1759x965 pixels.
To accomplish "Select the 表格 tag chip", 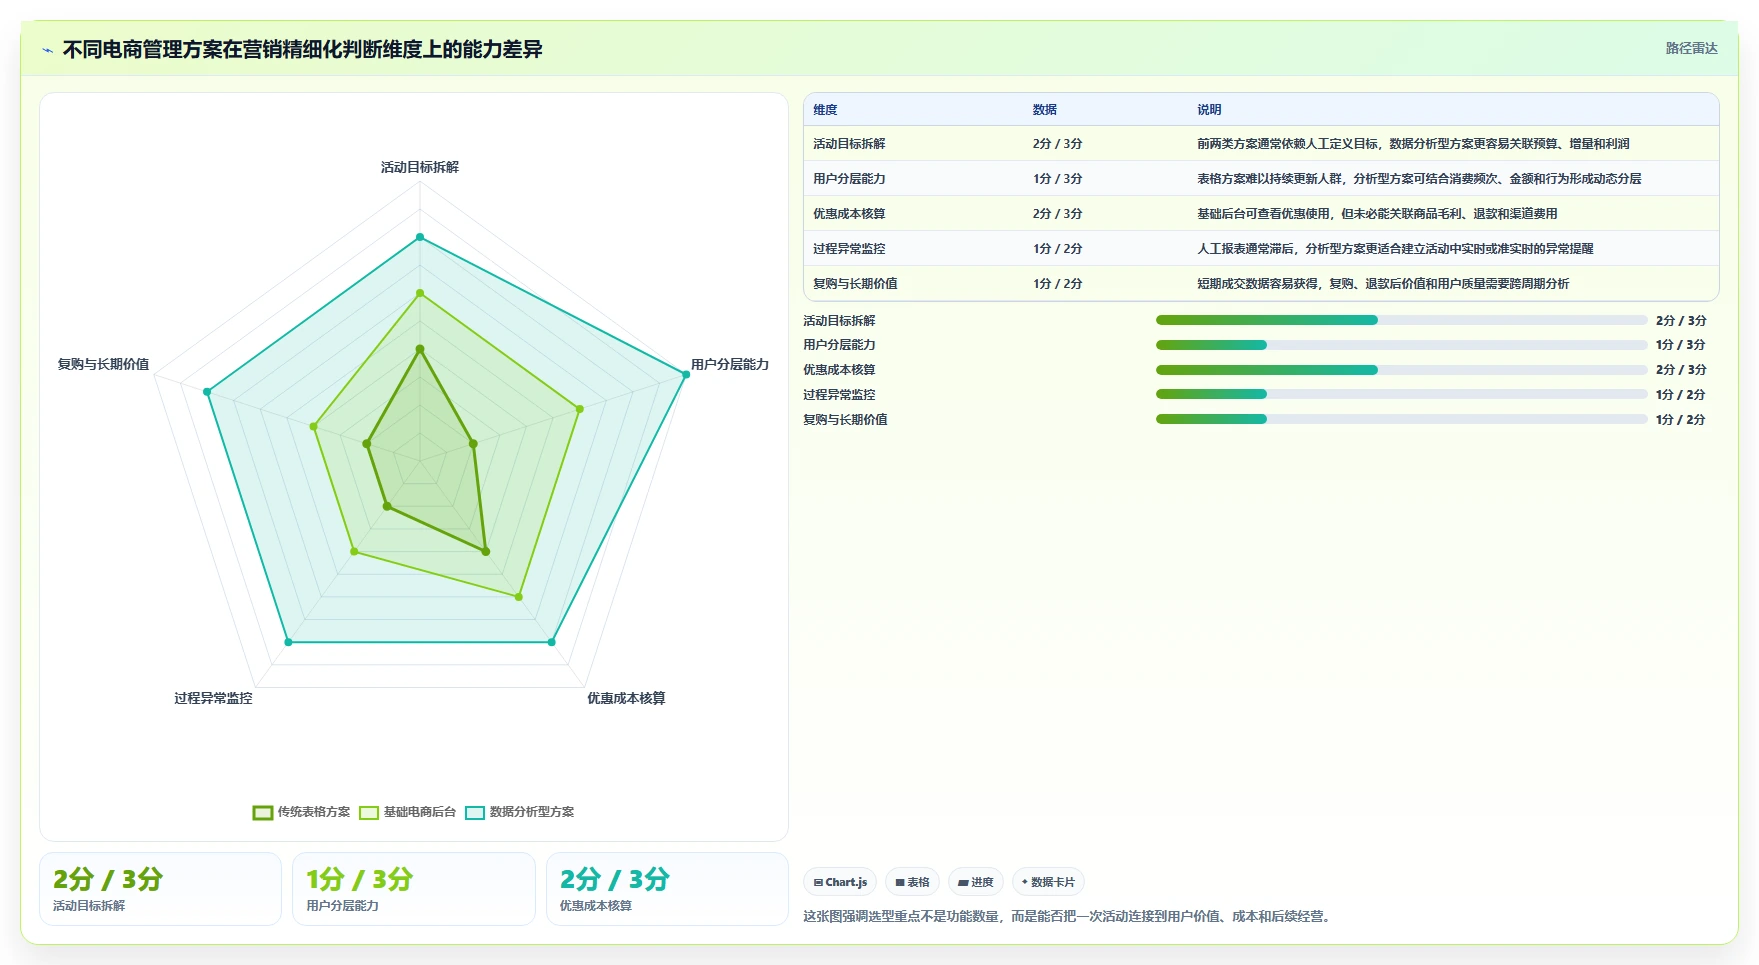I will pyautogui.click(x=912, y=882).
